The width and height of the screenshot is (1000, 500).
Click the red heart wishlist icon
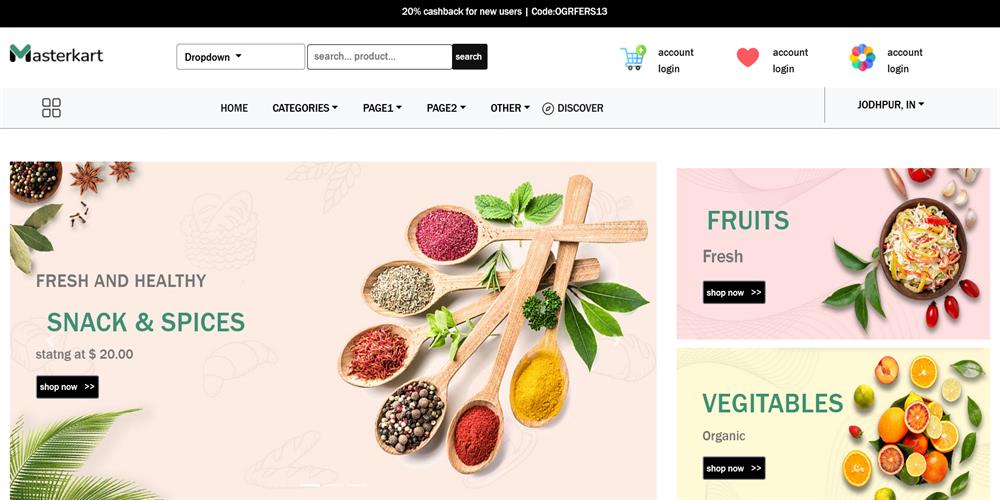(747, 57)
